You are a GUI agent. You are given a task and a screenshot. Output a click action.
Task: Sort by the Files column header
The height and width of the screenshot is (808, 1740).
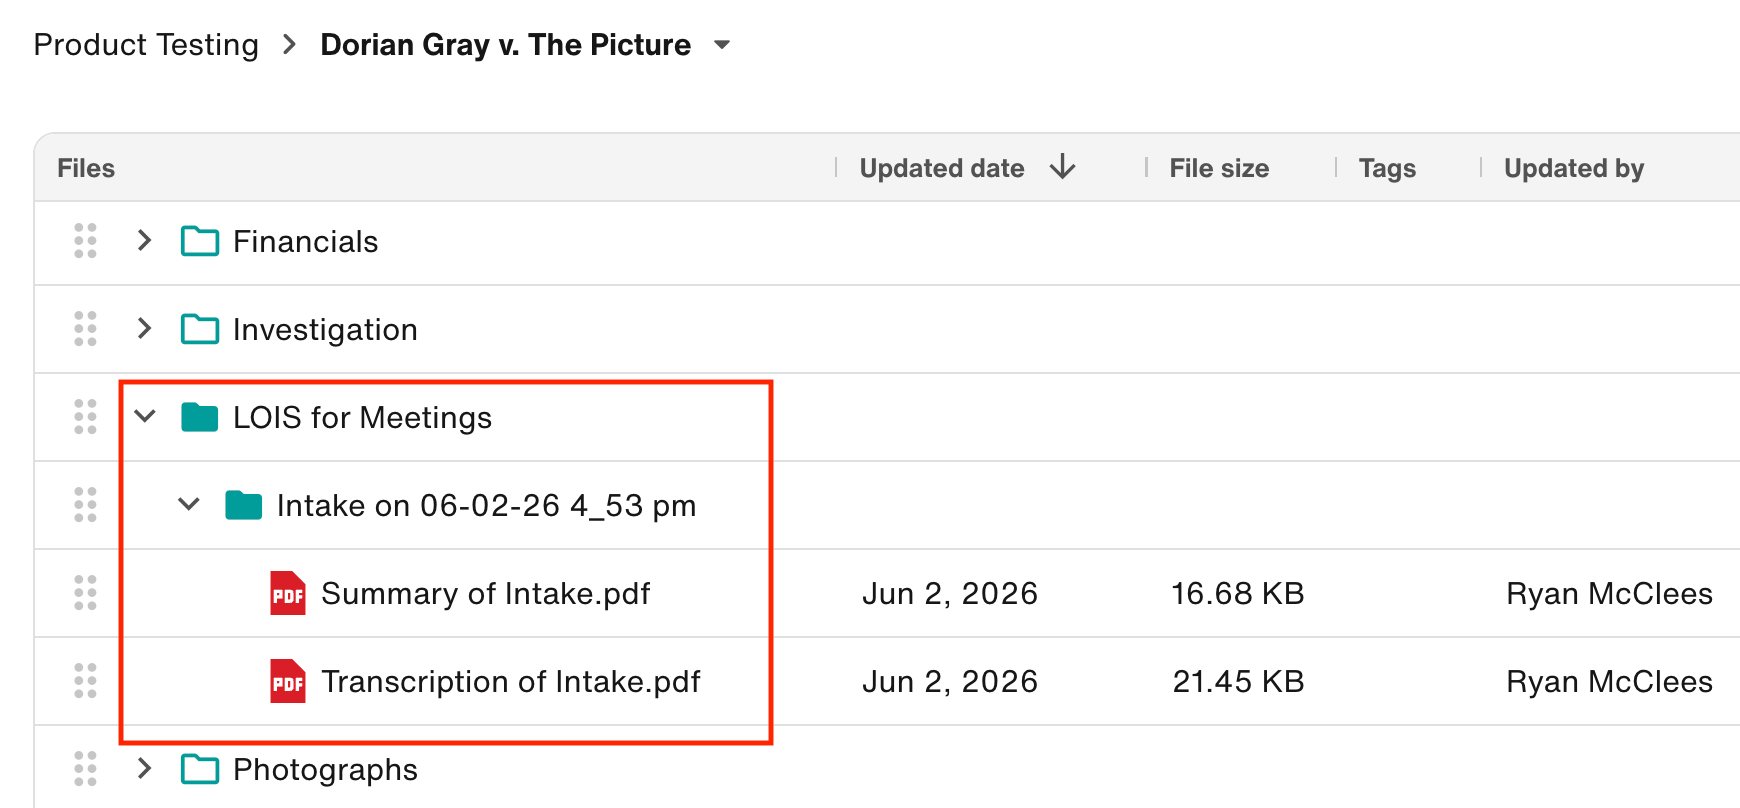pos(86,168)
